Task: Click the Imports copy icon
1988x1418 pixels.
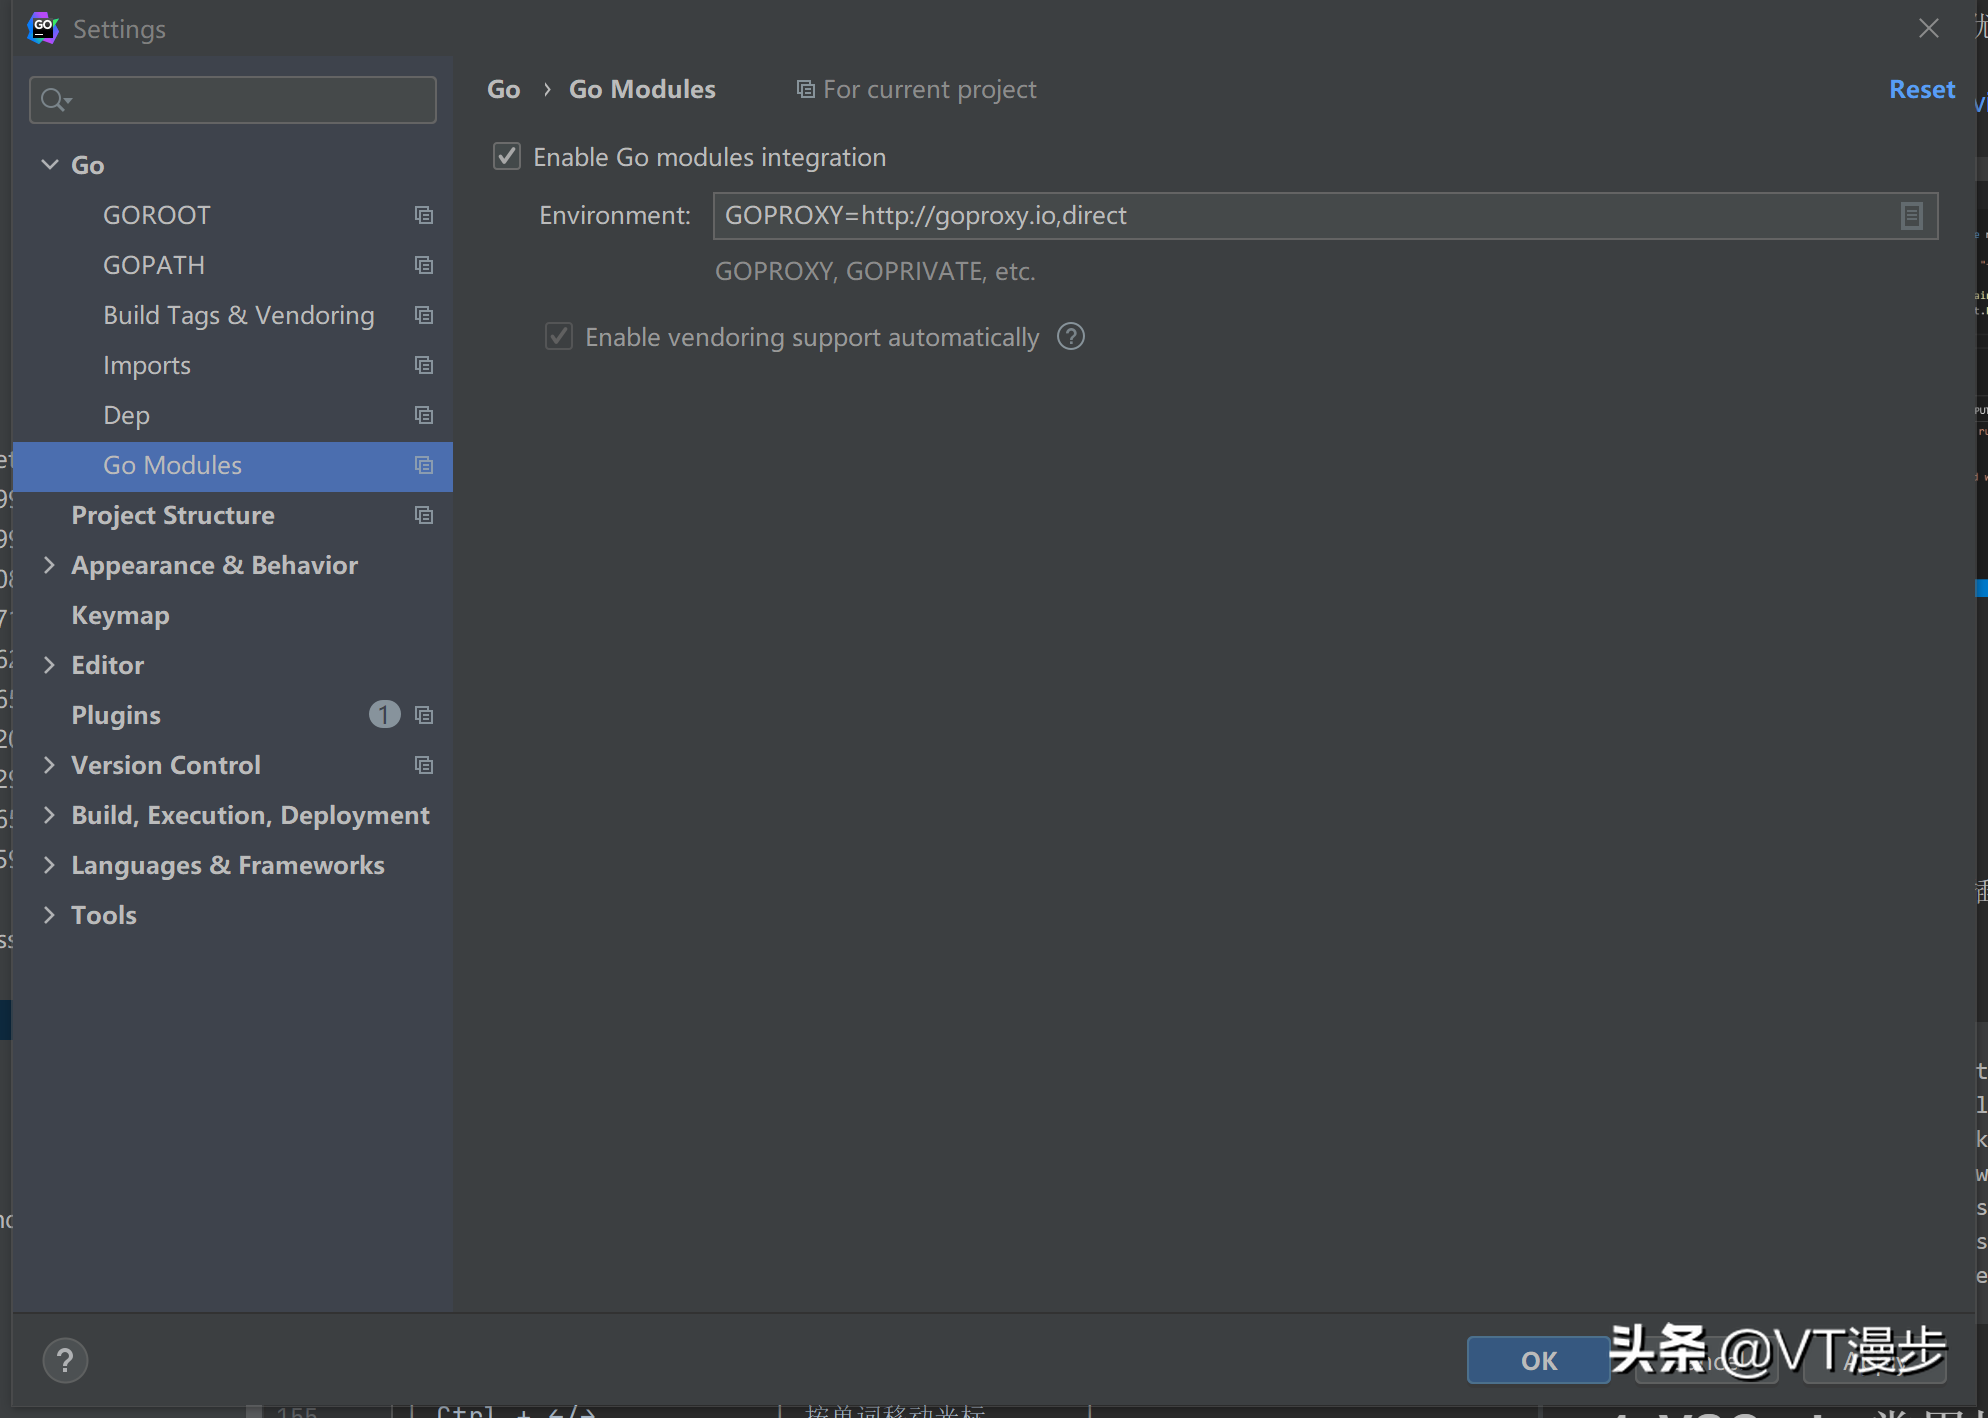Action: point(425,364)
